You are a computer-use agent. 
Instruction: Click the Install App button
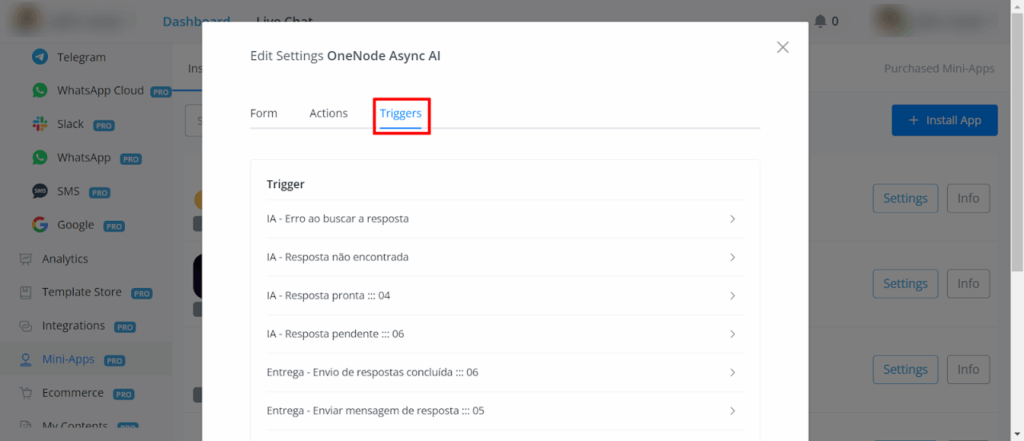tap(944, 121)
